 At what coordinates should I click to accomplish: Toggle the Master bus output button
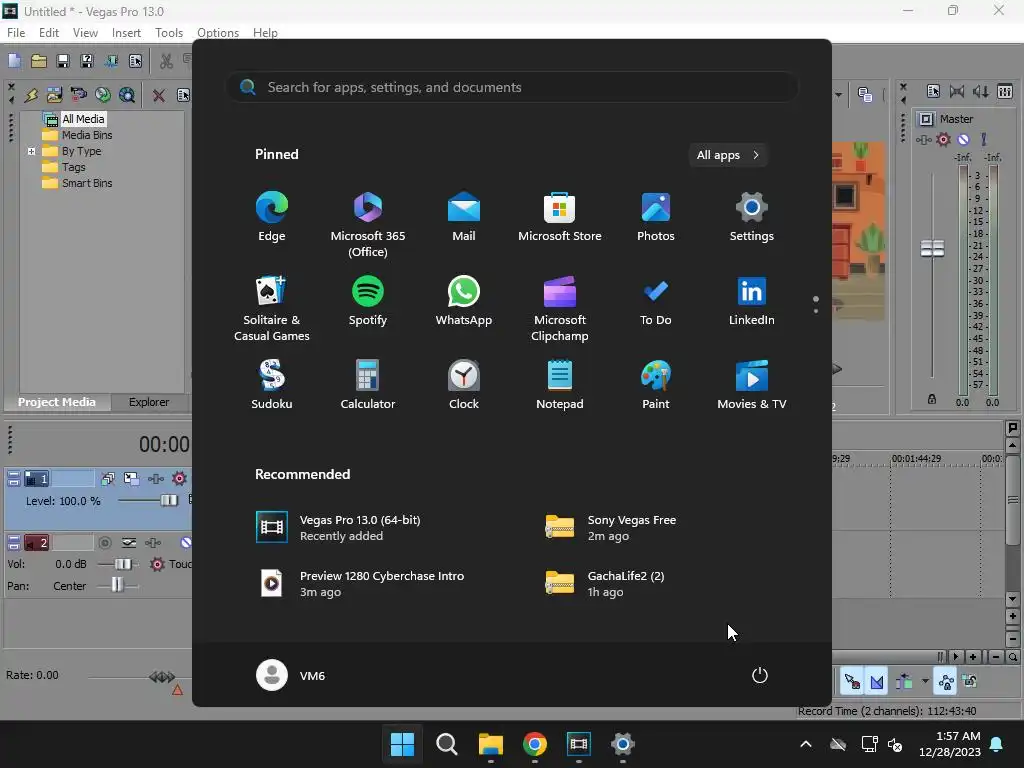pyautogui.click(x=926, y=119)
